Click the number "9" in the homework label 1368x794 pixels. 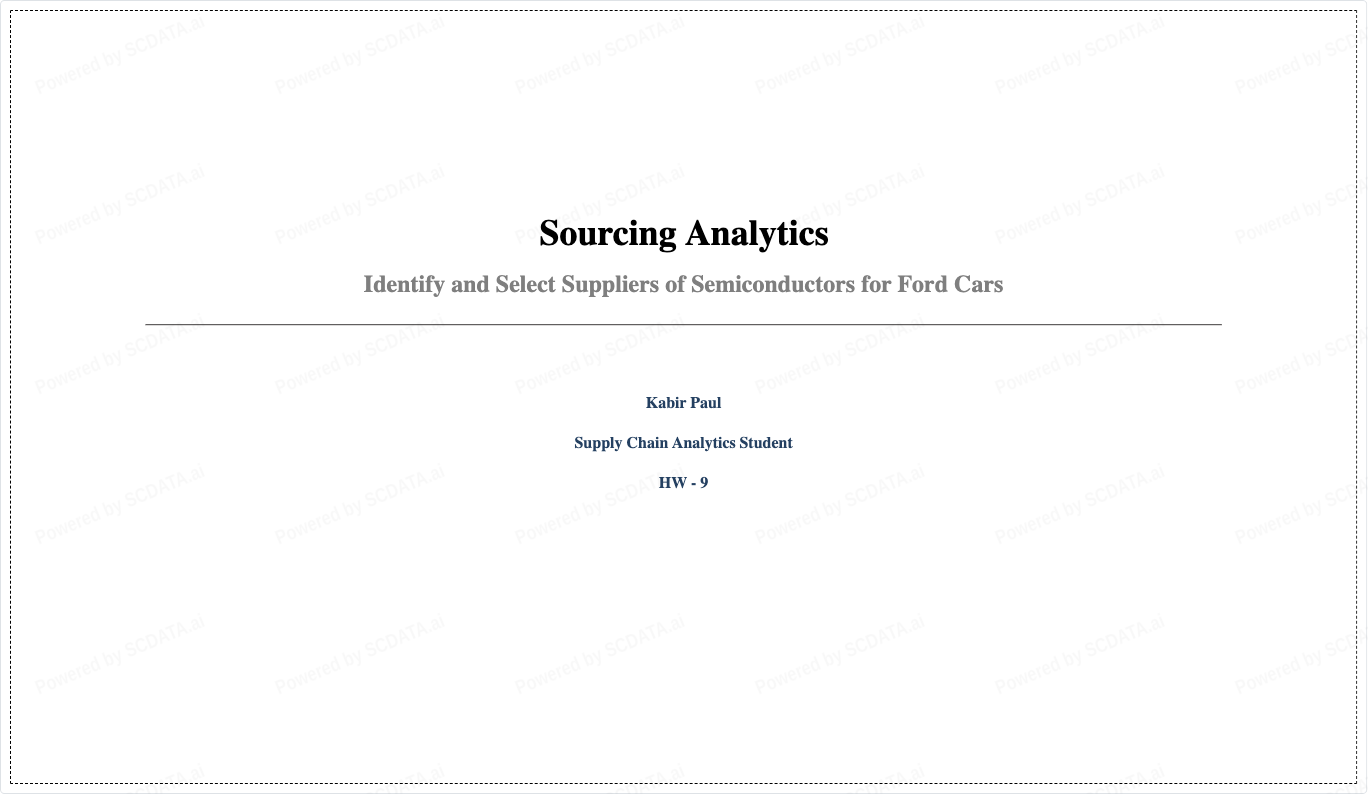pos(704,483)
